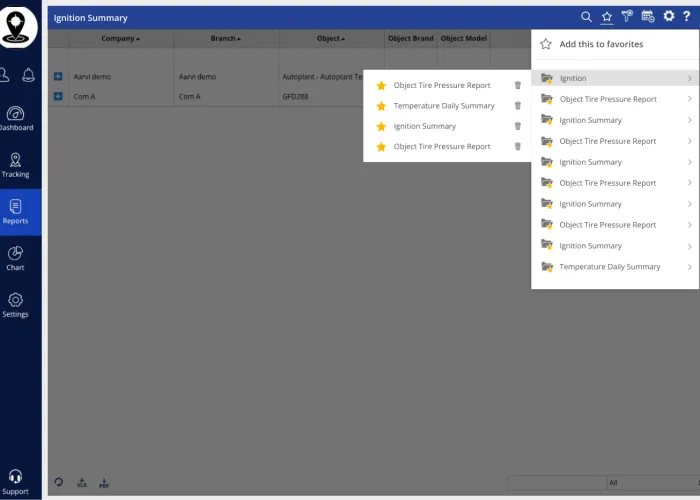Delete Temperature Daily Summary favorite with trash icon
700x500 pixels.
click(517, 106)
